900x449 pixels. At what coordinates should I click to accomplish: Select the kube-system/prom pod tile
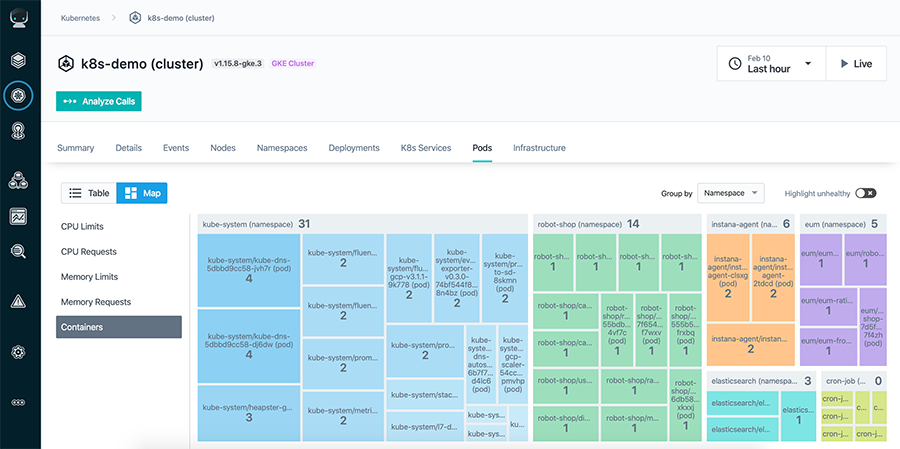point(343,363)
